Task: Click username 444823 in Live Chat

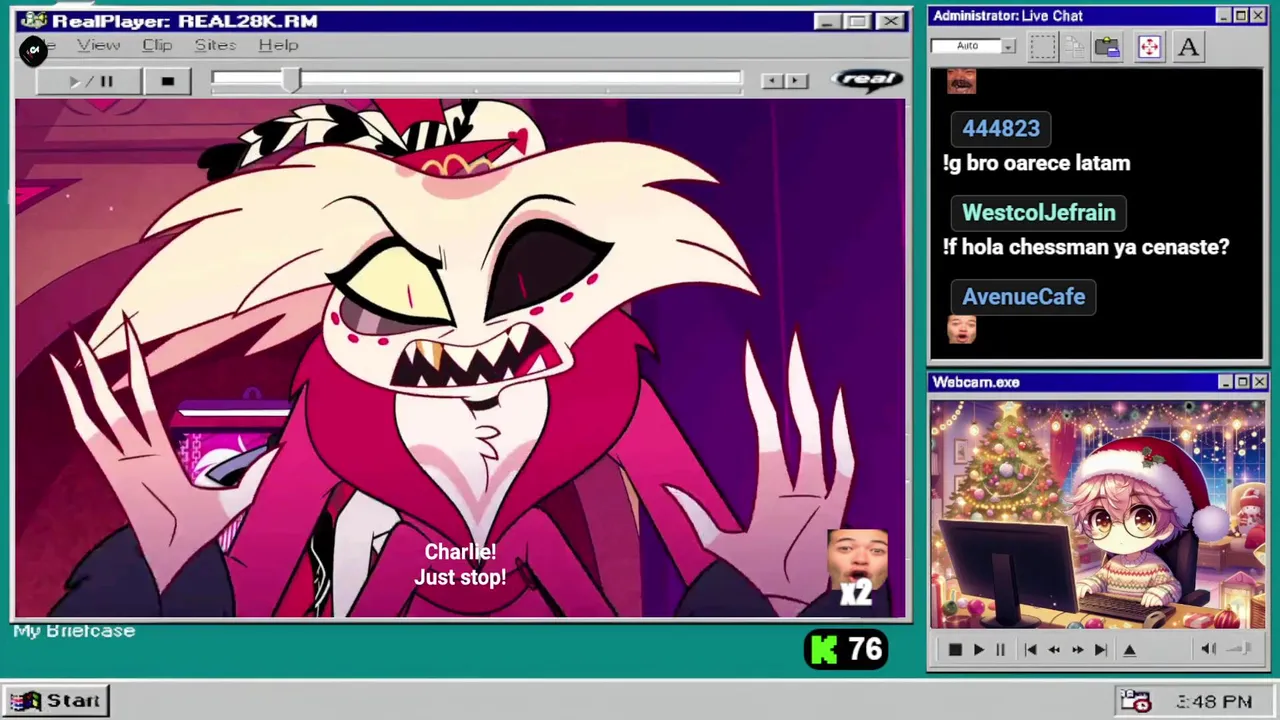Action: click(x=1001, y=128)
